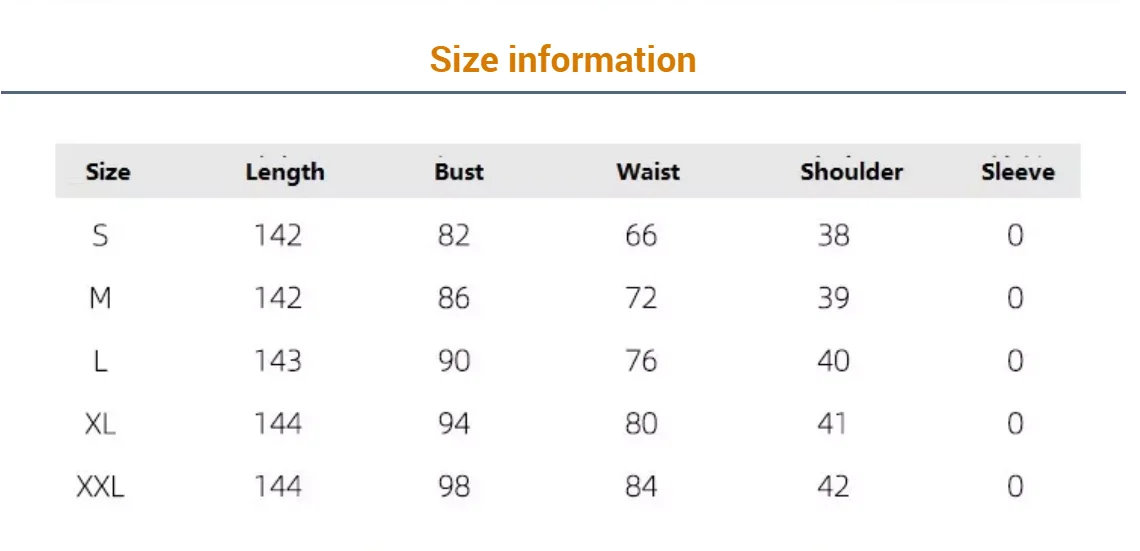Select the M size row label
Viewport: 1140px width, 551px height.
pyautogui.click(x=100, y=298)
